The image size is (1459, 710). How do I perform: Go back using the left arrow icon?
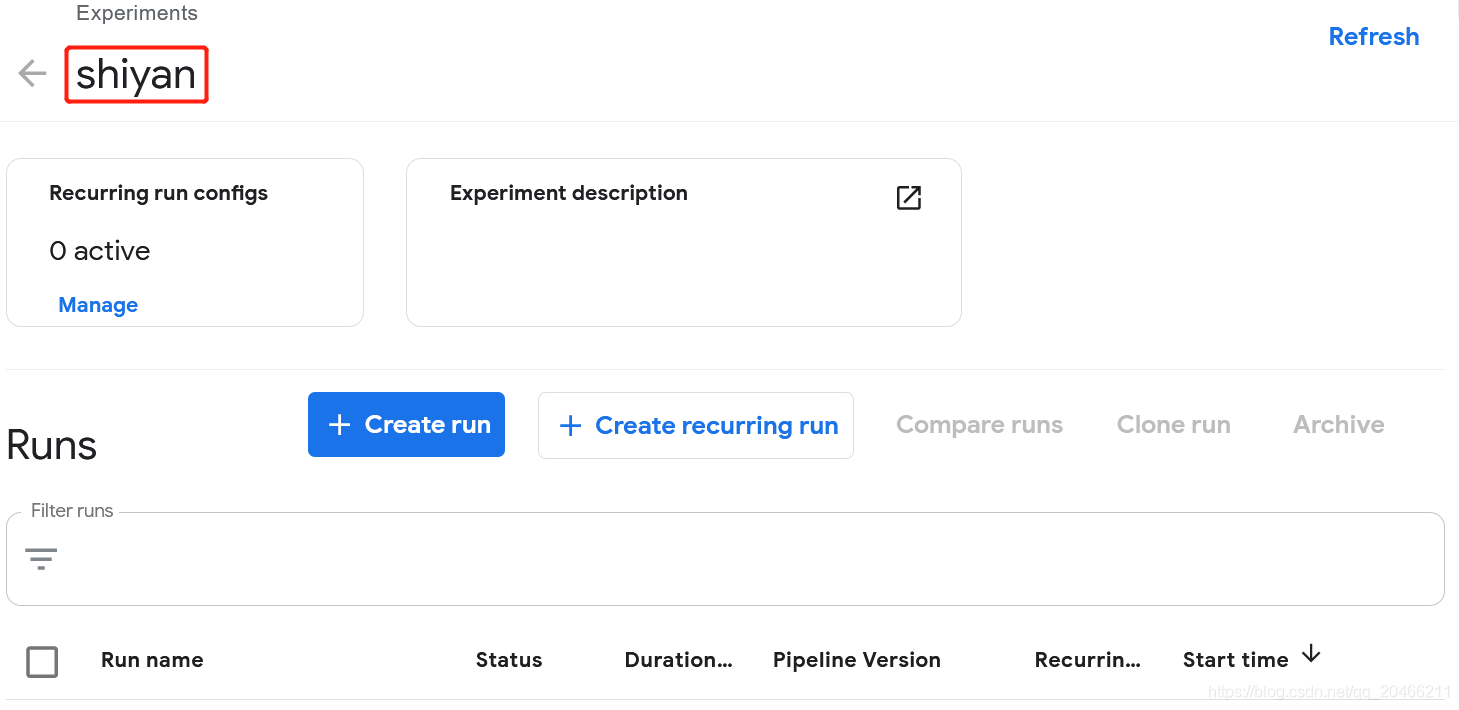(x=33, y=74)
